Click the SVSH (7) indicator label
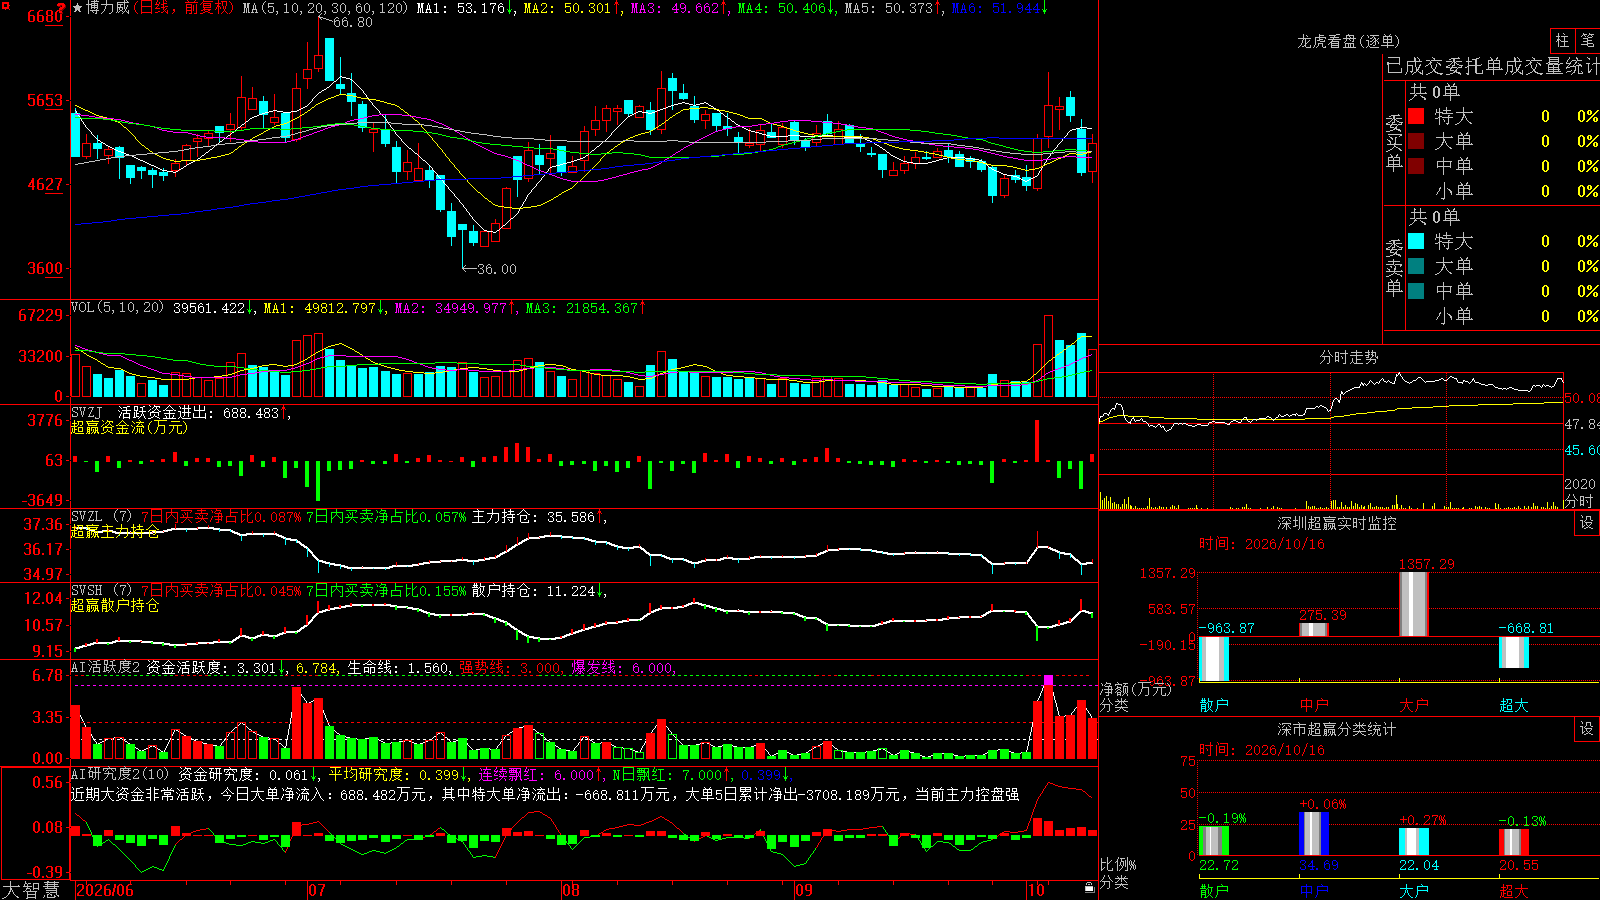The width and height of the screenshot is (1600, 900). [x=101, y=591]
